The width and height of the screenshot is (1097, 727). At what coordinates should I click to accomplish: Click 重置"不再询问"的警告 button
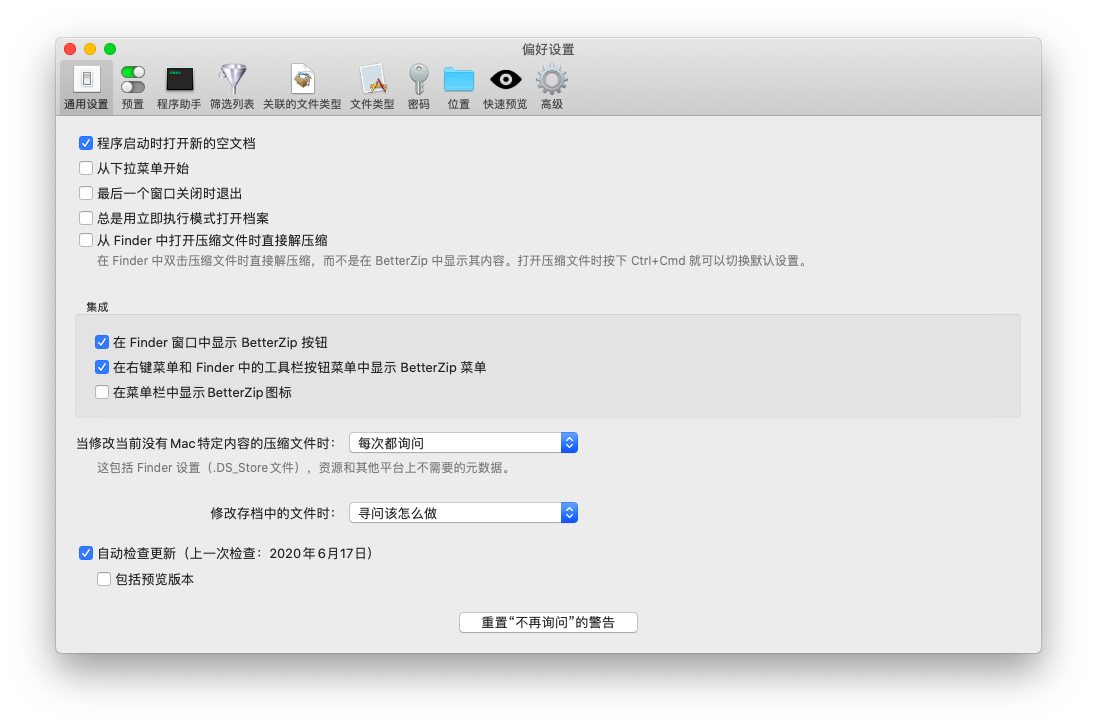(x=548, y=622)
